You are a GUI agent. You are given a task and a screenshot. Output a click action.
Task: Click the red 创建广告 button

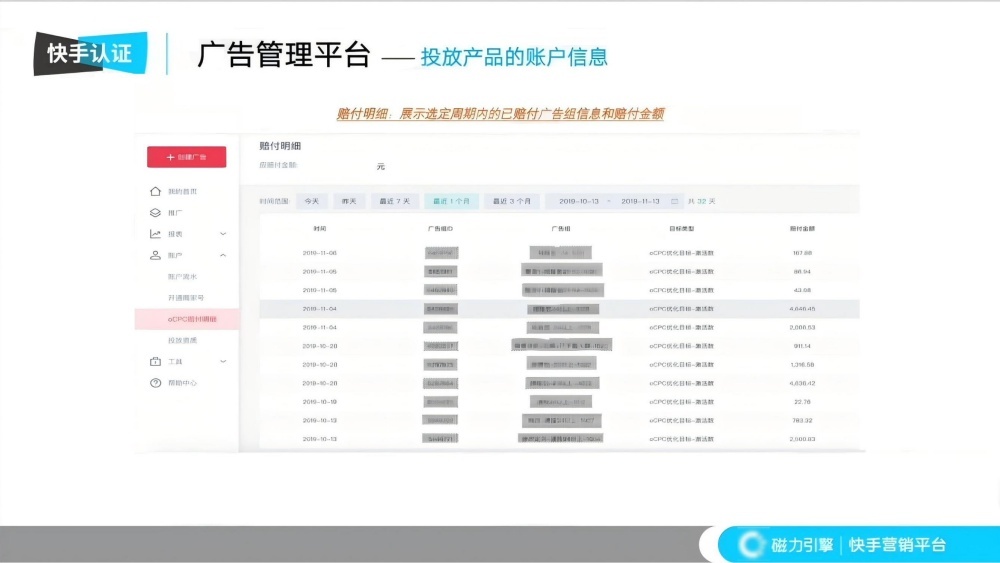186,157
